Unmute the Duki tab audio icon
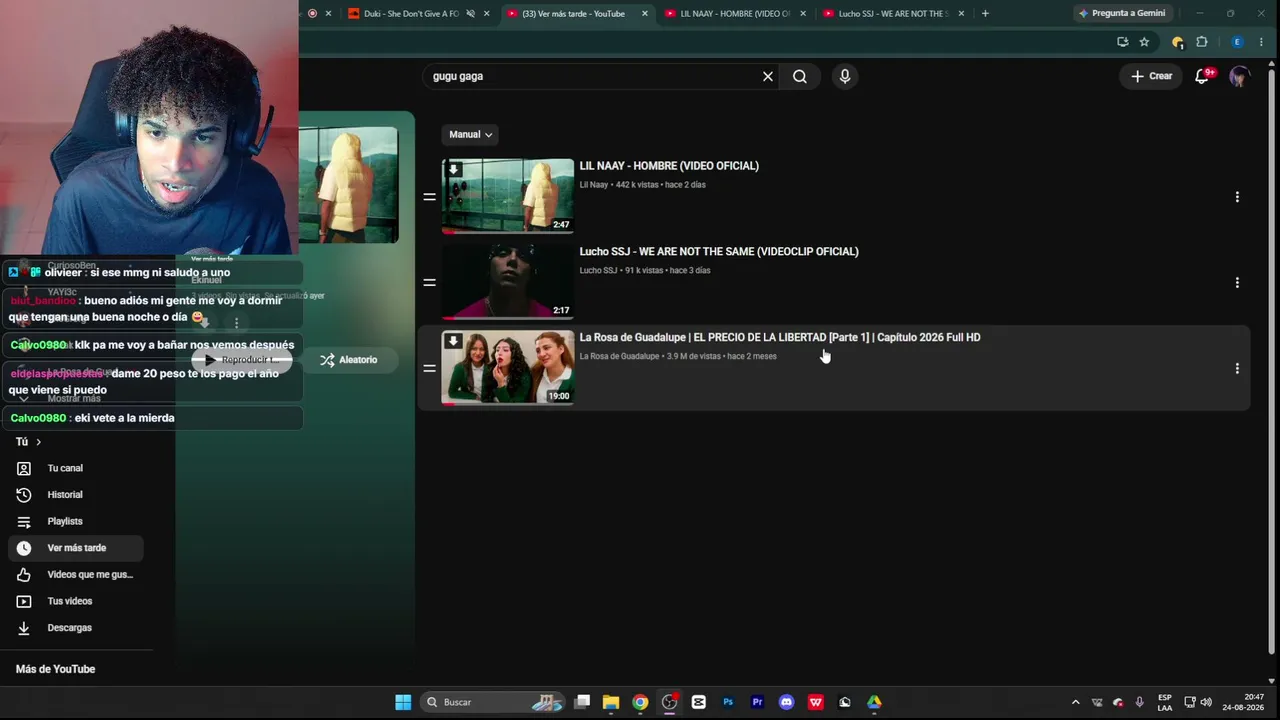This screenshot has width=1280, height=720. point(470,14)
